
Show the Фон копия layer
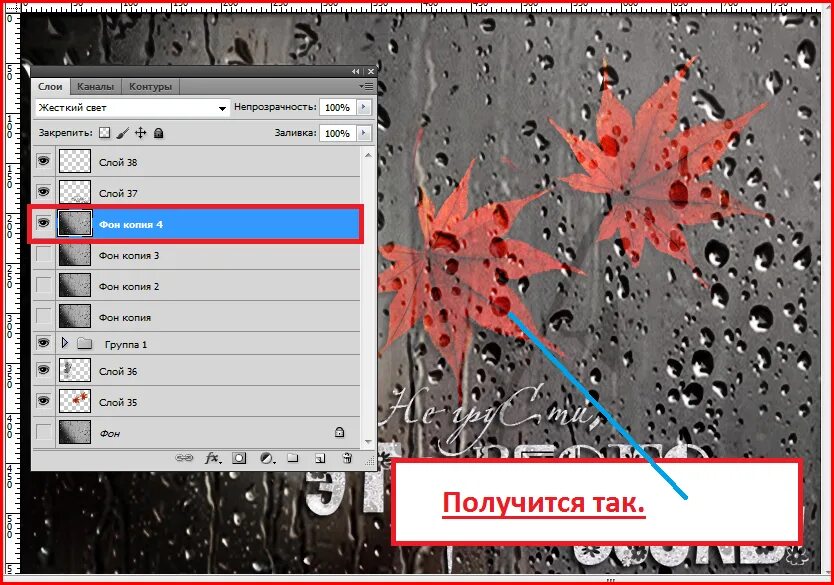coord(43,316)
